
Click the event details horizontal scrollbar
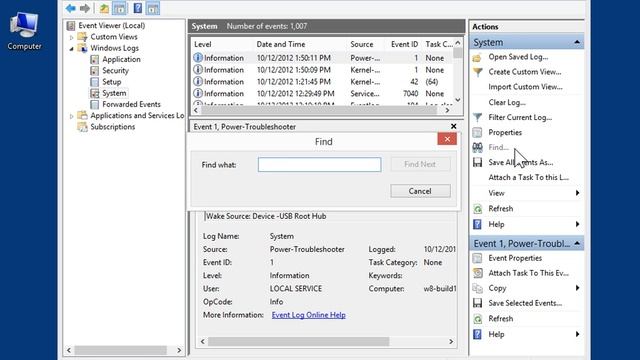click(299, 341)
